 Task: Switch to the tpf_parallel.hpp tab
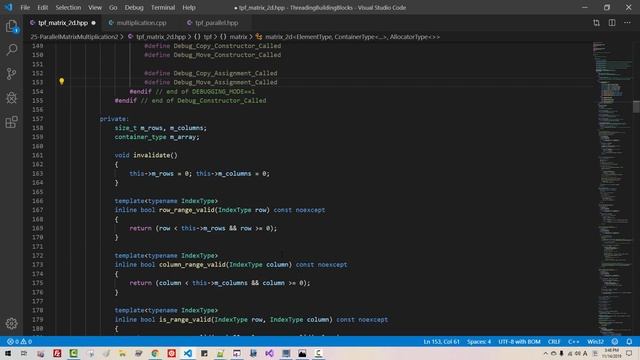[216, 23]
